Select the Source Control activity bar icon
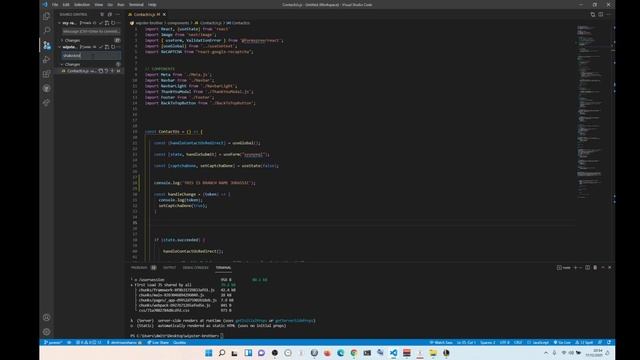Viewport: 640px width, 360px height. tap(47, 45)
